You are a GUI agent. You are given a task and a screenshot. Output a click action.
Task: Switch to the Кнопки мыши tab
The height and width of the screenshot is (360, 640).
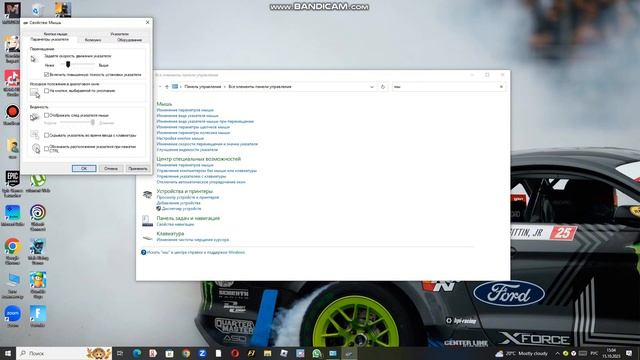pos(56,34)
